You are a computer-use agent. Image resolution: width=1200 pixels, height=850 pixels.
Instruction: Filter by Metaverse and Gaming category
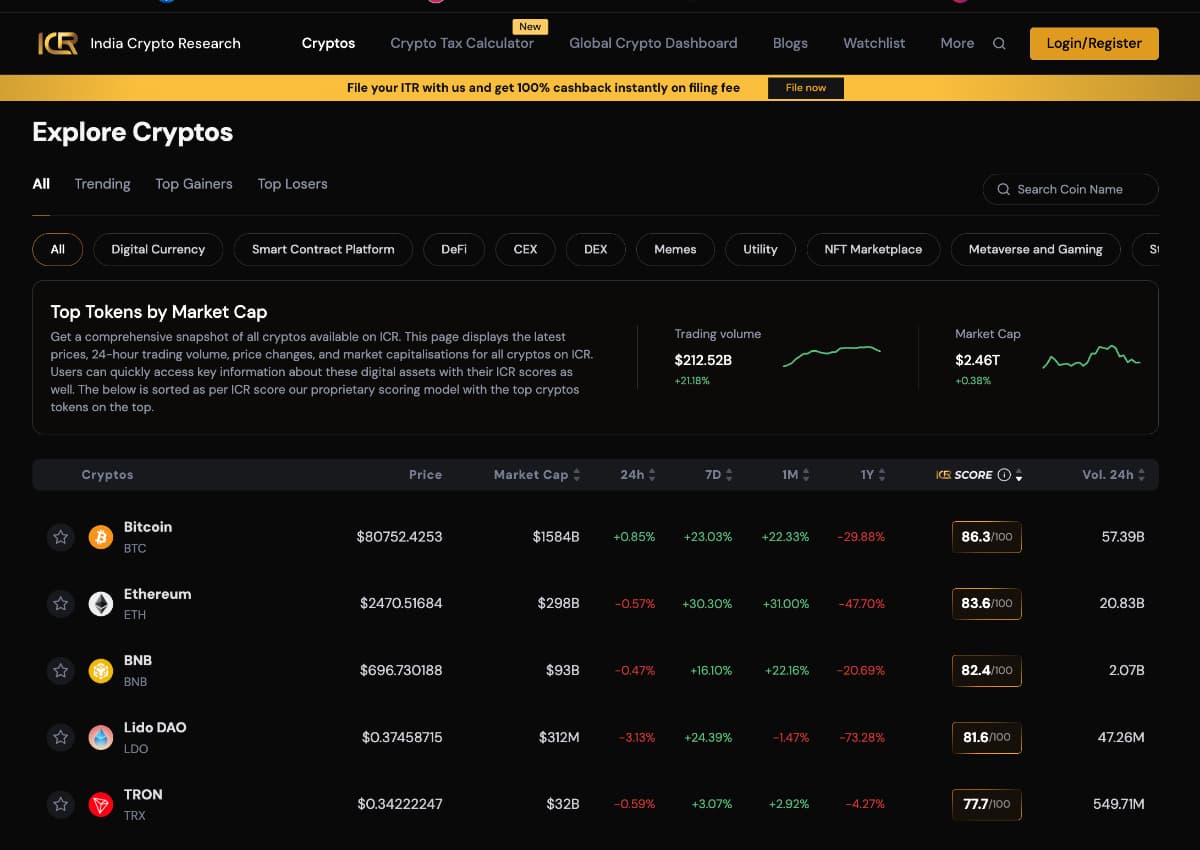pos(1036,249)
